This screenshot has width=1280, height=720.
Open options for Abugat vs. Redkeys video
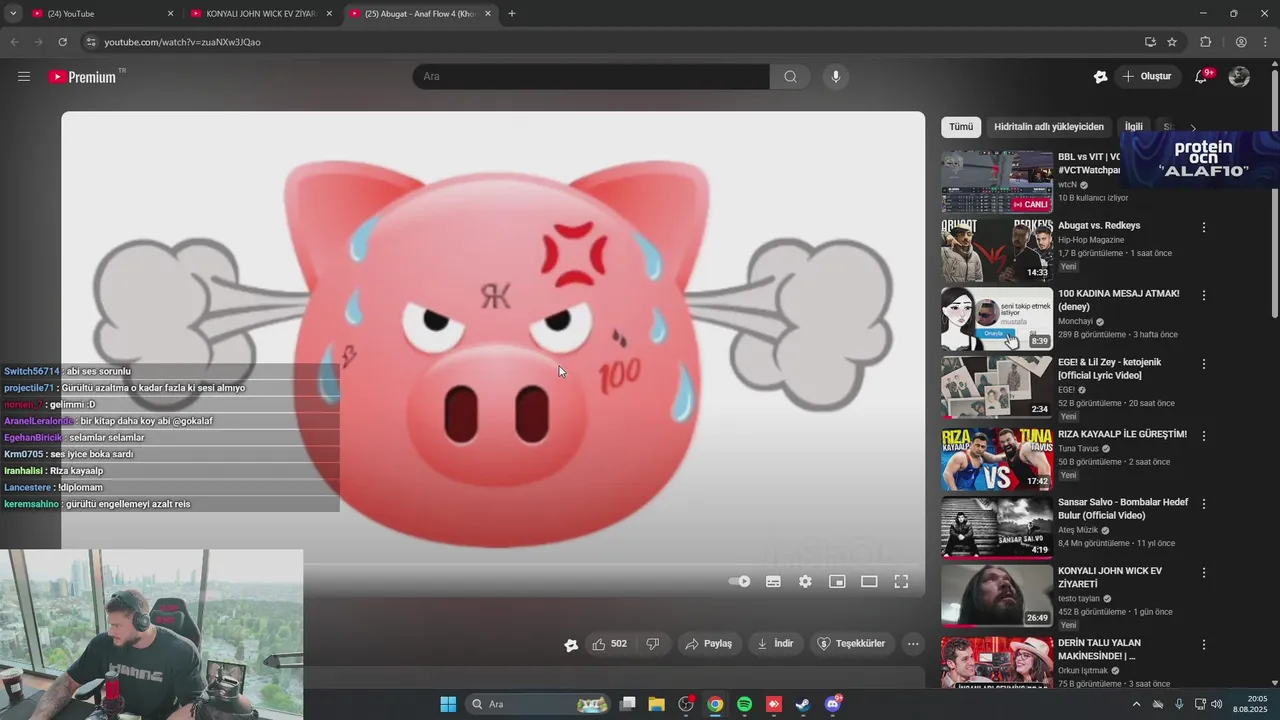point(1204,227)
